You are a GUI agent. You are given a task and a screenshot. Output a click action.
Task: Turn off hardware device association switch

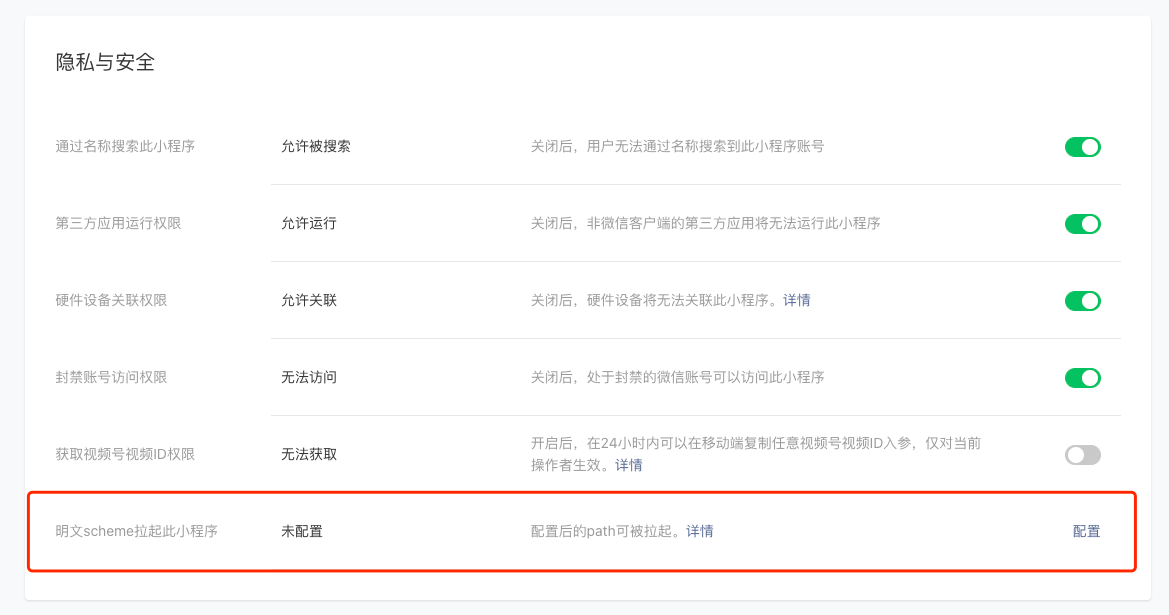(1083, 300)
